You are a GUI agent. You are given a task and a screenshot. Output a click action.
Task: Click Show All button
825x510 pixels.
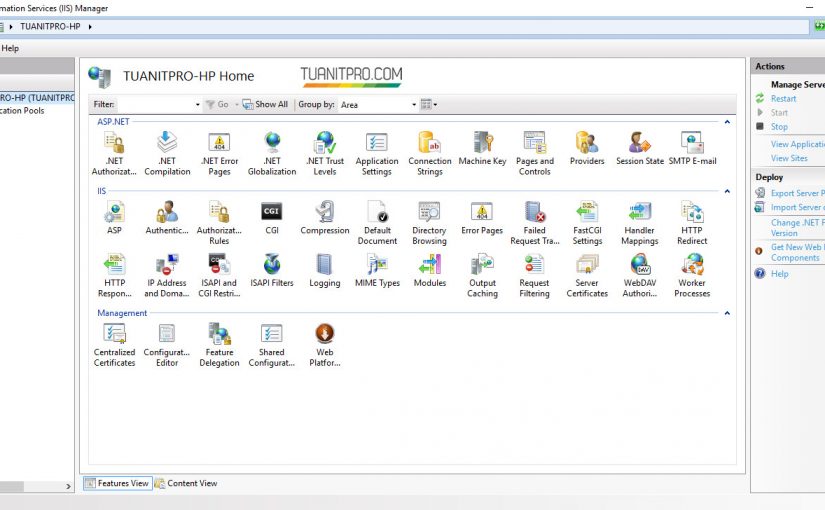[x=265, y=104]
